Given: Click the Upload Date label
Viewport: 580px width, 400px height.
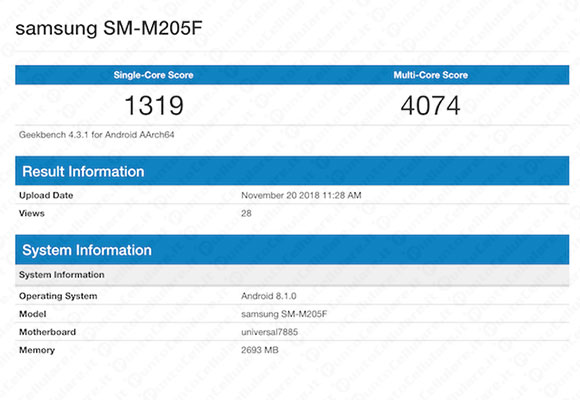Looking at the screenshot, I should coord(46,195).
